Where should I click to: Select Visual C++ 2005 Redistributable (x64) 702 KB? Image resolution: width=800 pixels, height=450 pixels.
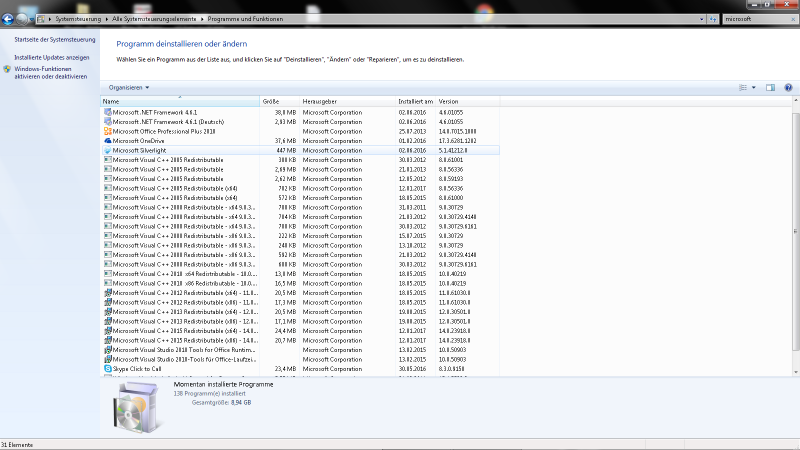(301, 188)
